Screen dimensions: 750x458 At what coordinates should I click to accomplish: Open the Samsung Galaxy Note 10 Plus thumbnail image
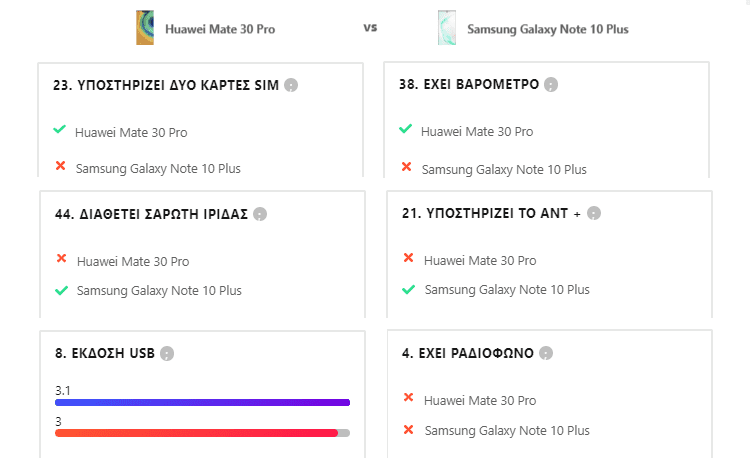(x=447, y=28)
